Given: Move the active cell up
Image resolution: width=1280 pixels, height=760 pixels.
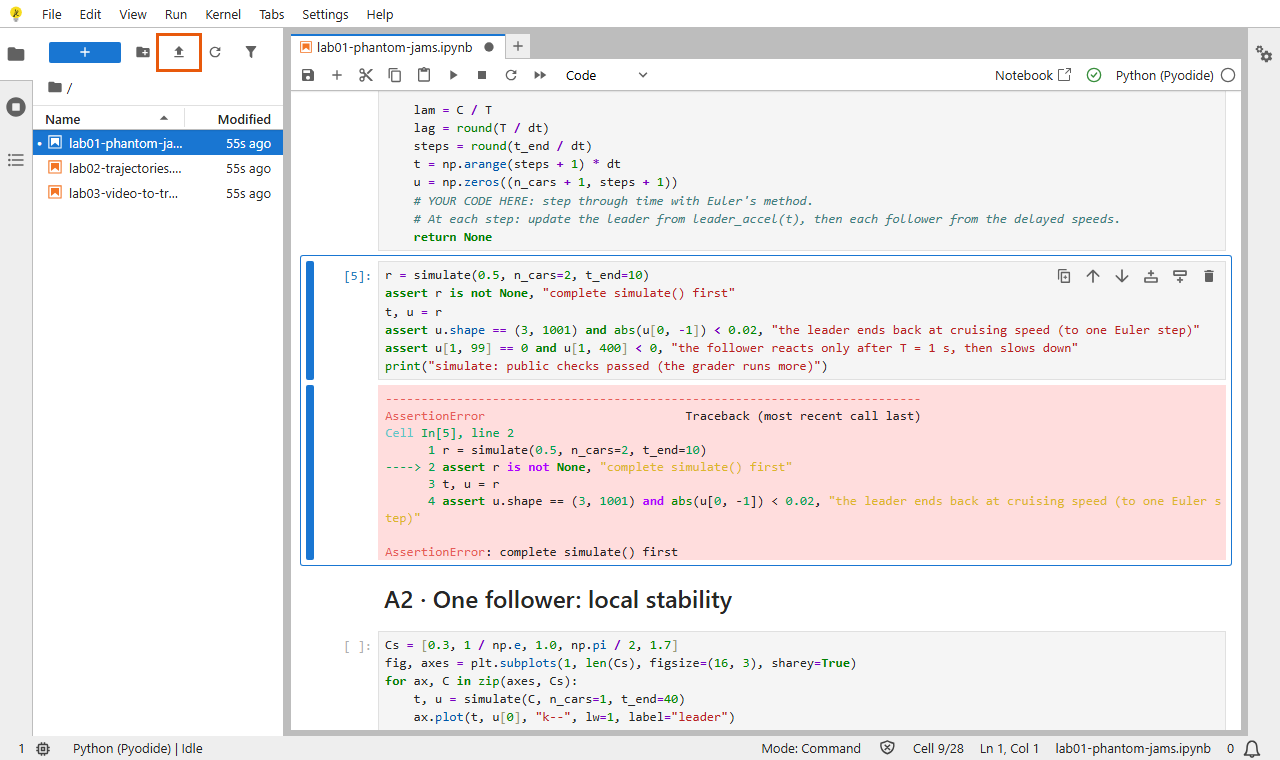Looking at the screenshot, I should pyautogui.click(x=1093, y=276).
